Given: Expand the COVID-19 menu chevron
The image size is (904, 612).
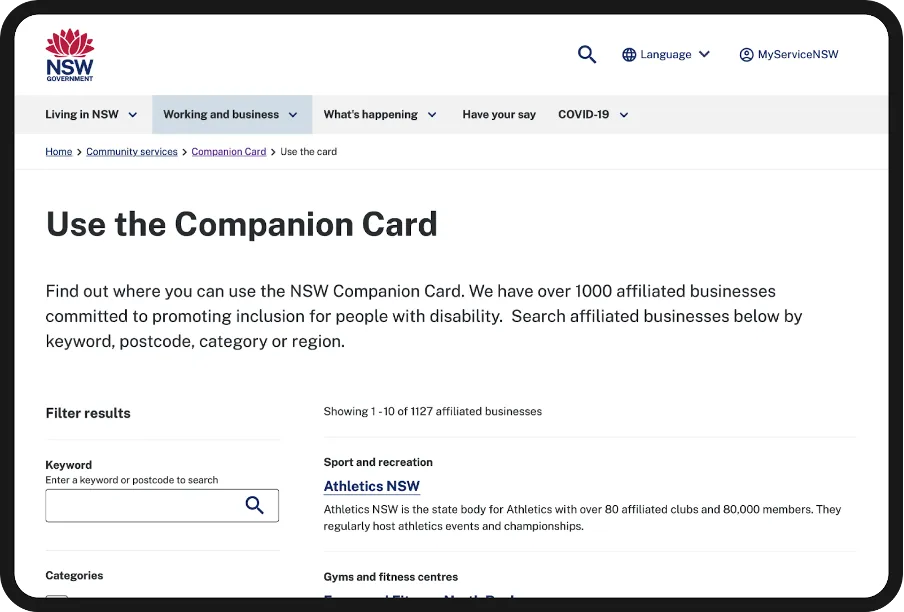Looking at the screenshot, I should coord(623,114).
